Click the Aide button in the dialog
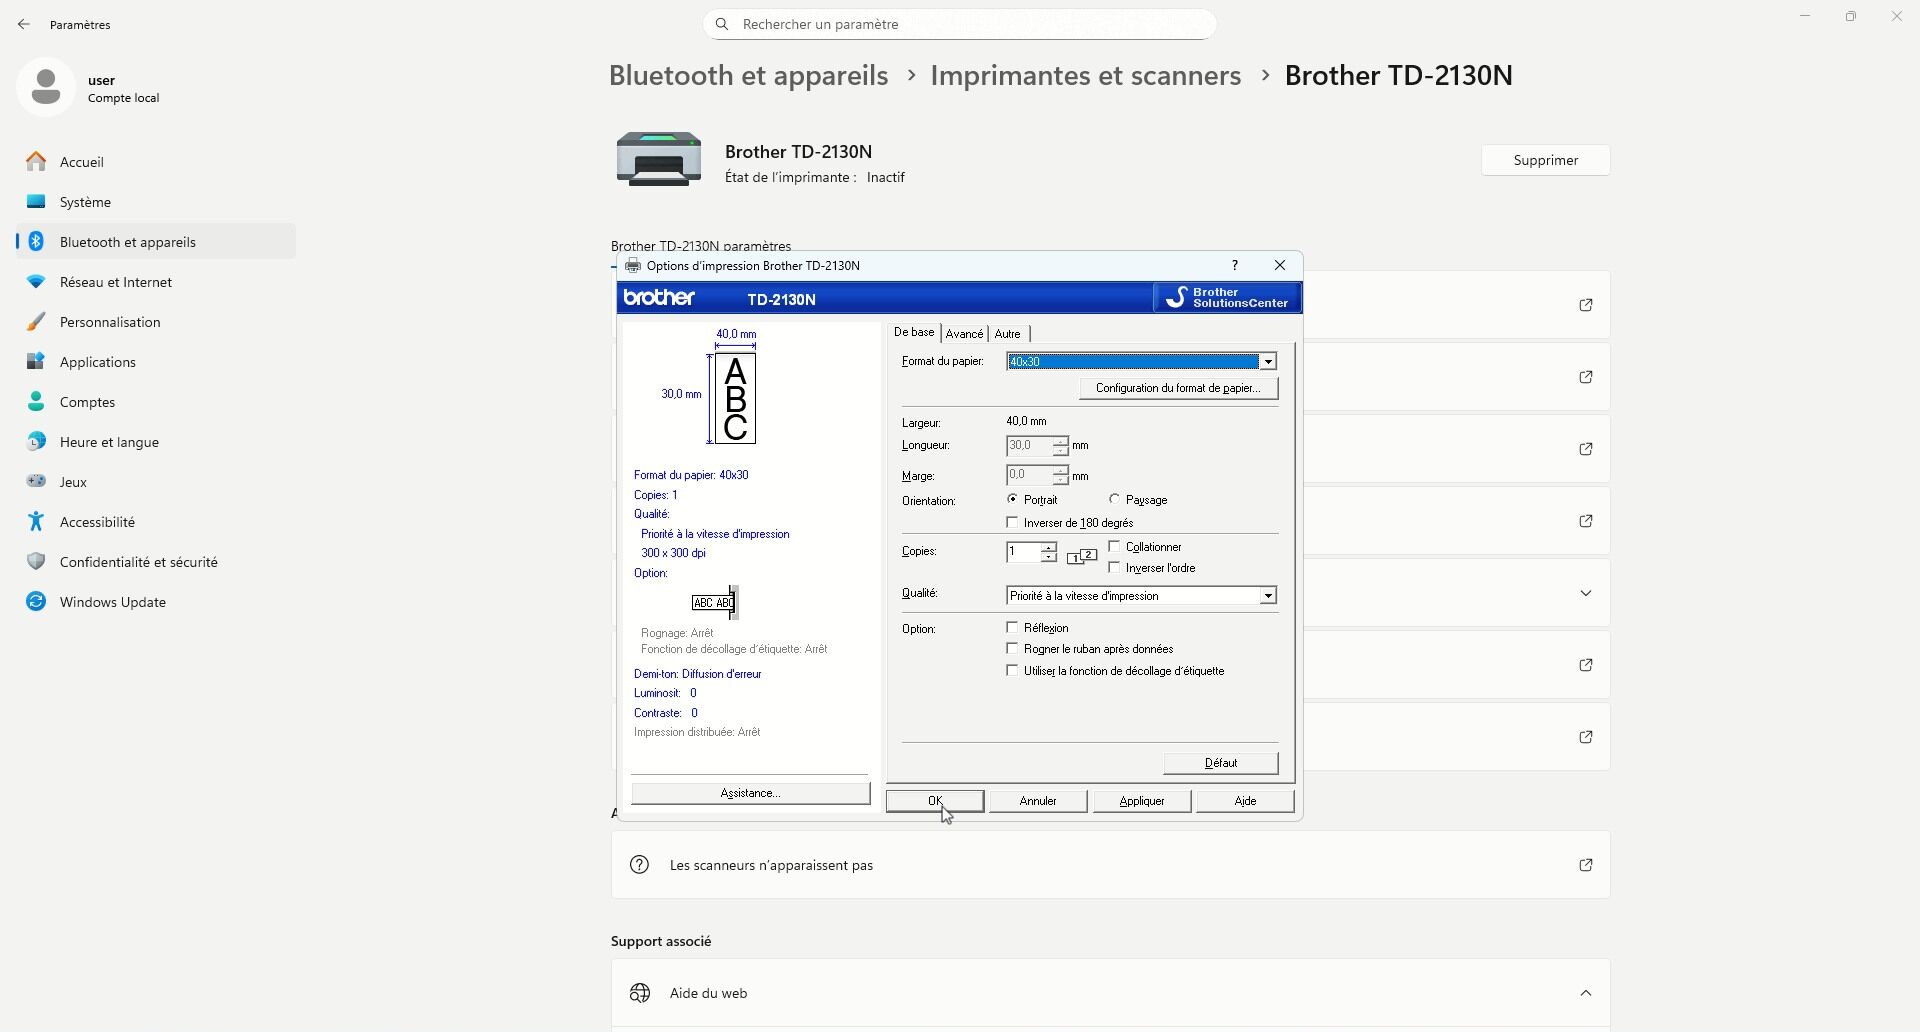1920x1032 pixels. pyautogui.click(x=1245, y=801)
